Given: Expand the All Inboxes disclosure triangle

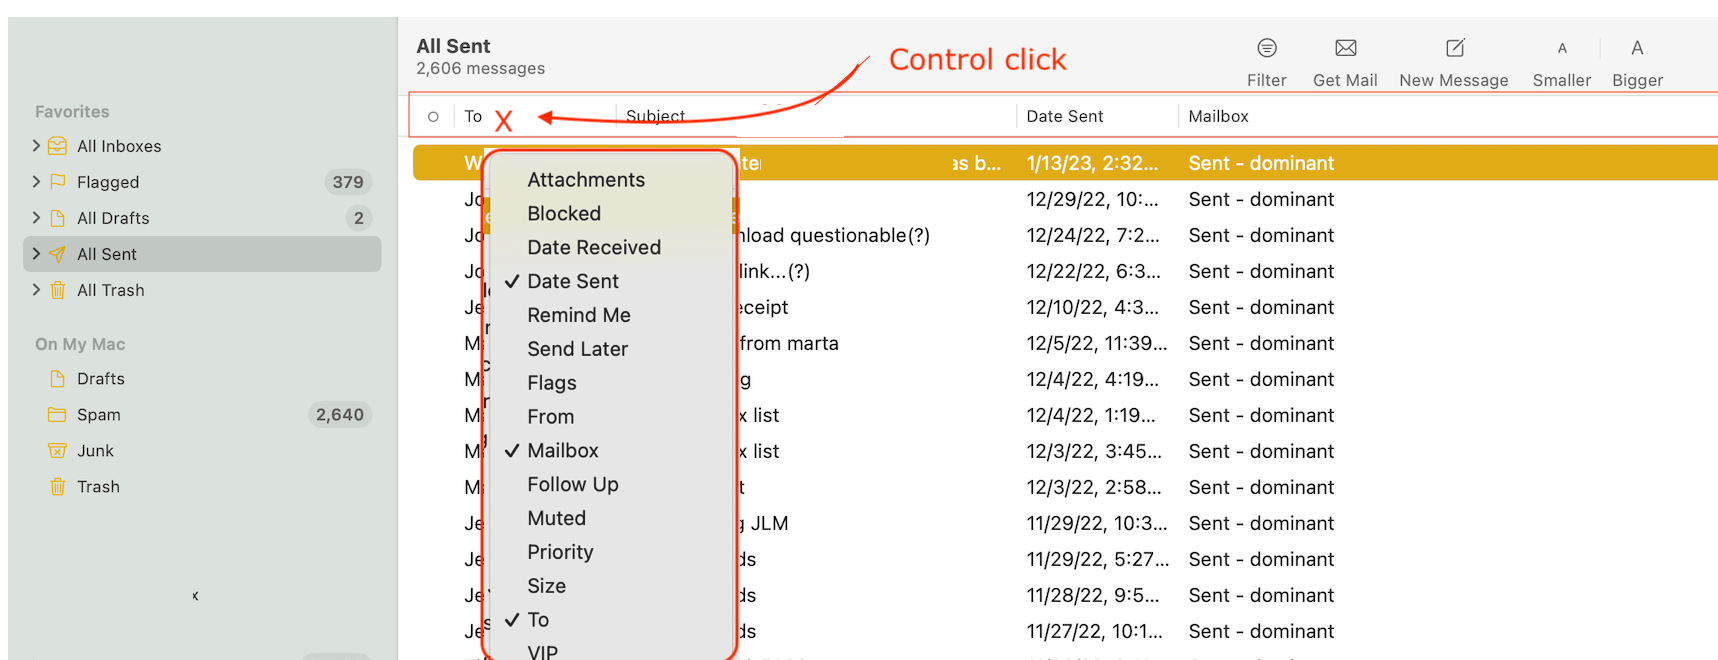Looking at the screenshot, I should click(36, 146).
